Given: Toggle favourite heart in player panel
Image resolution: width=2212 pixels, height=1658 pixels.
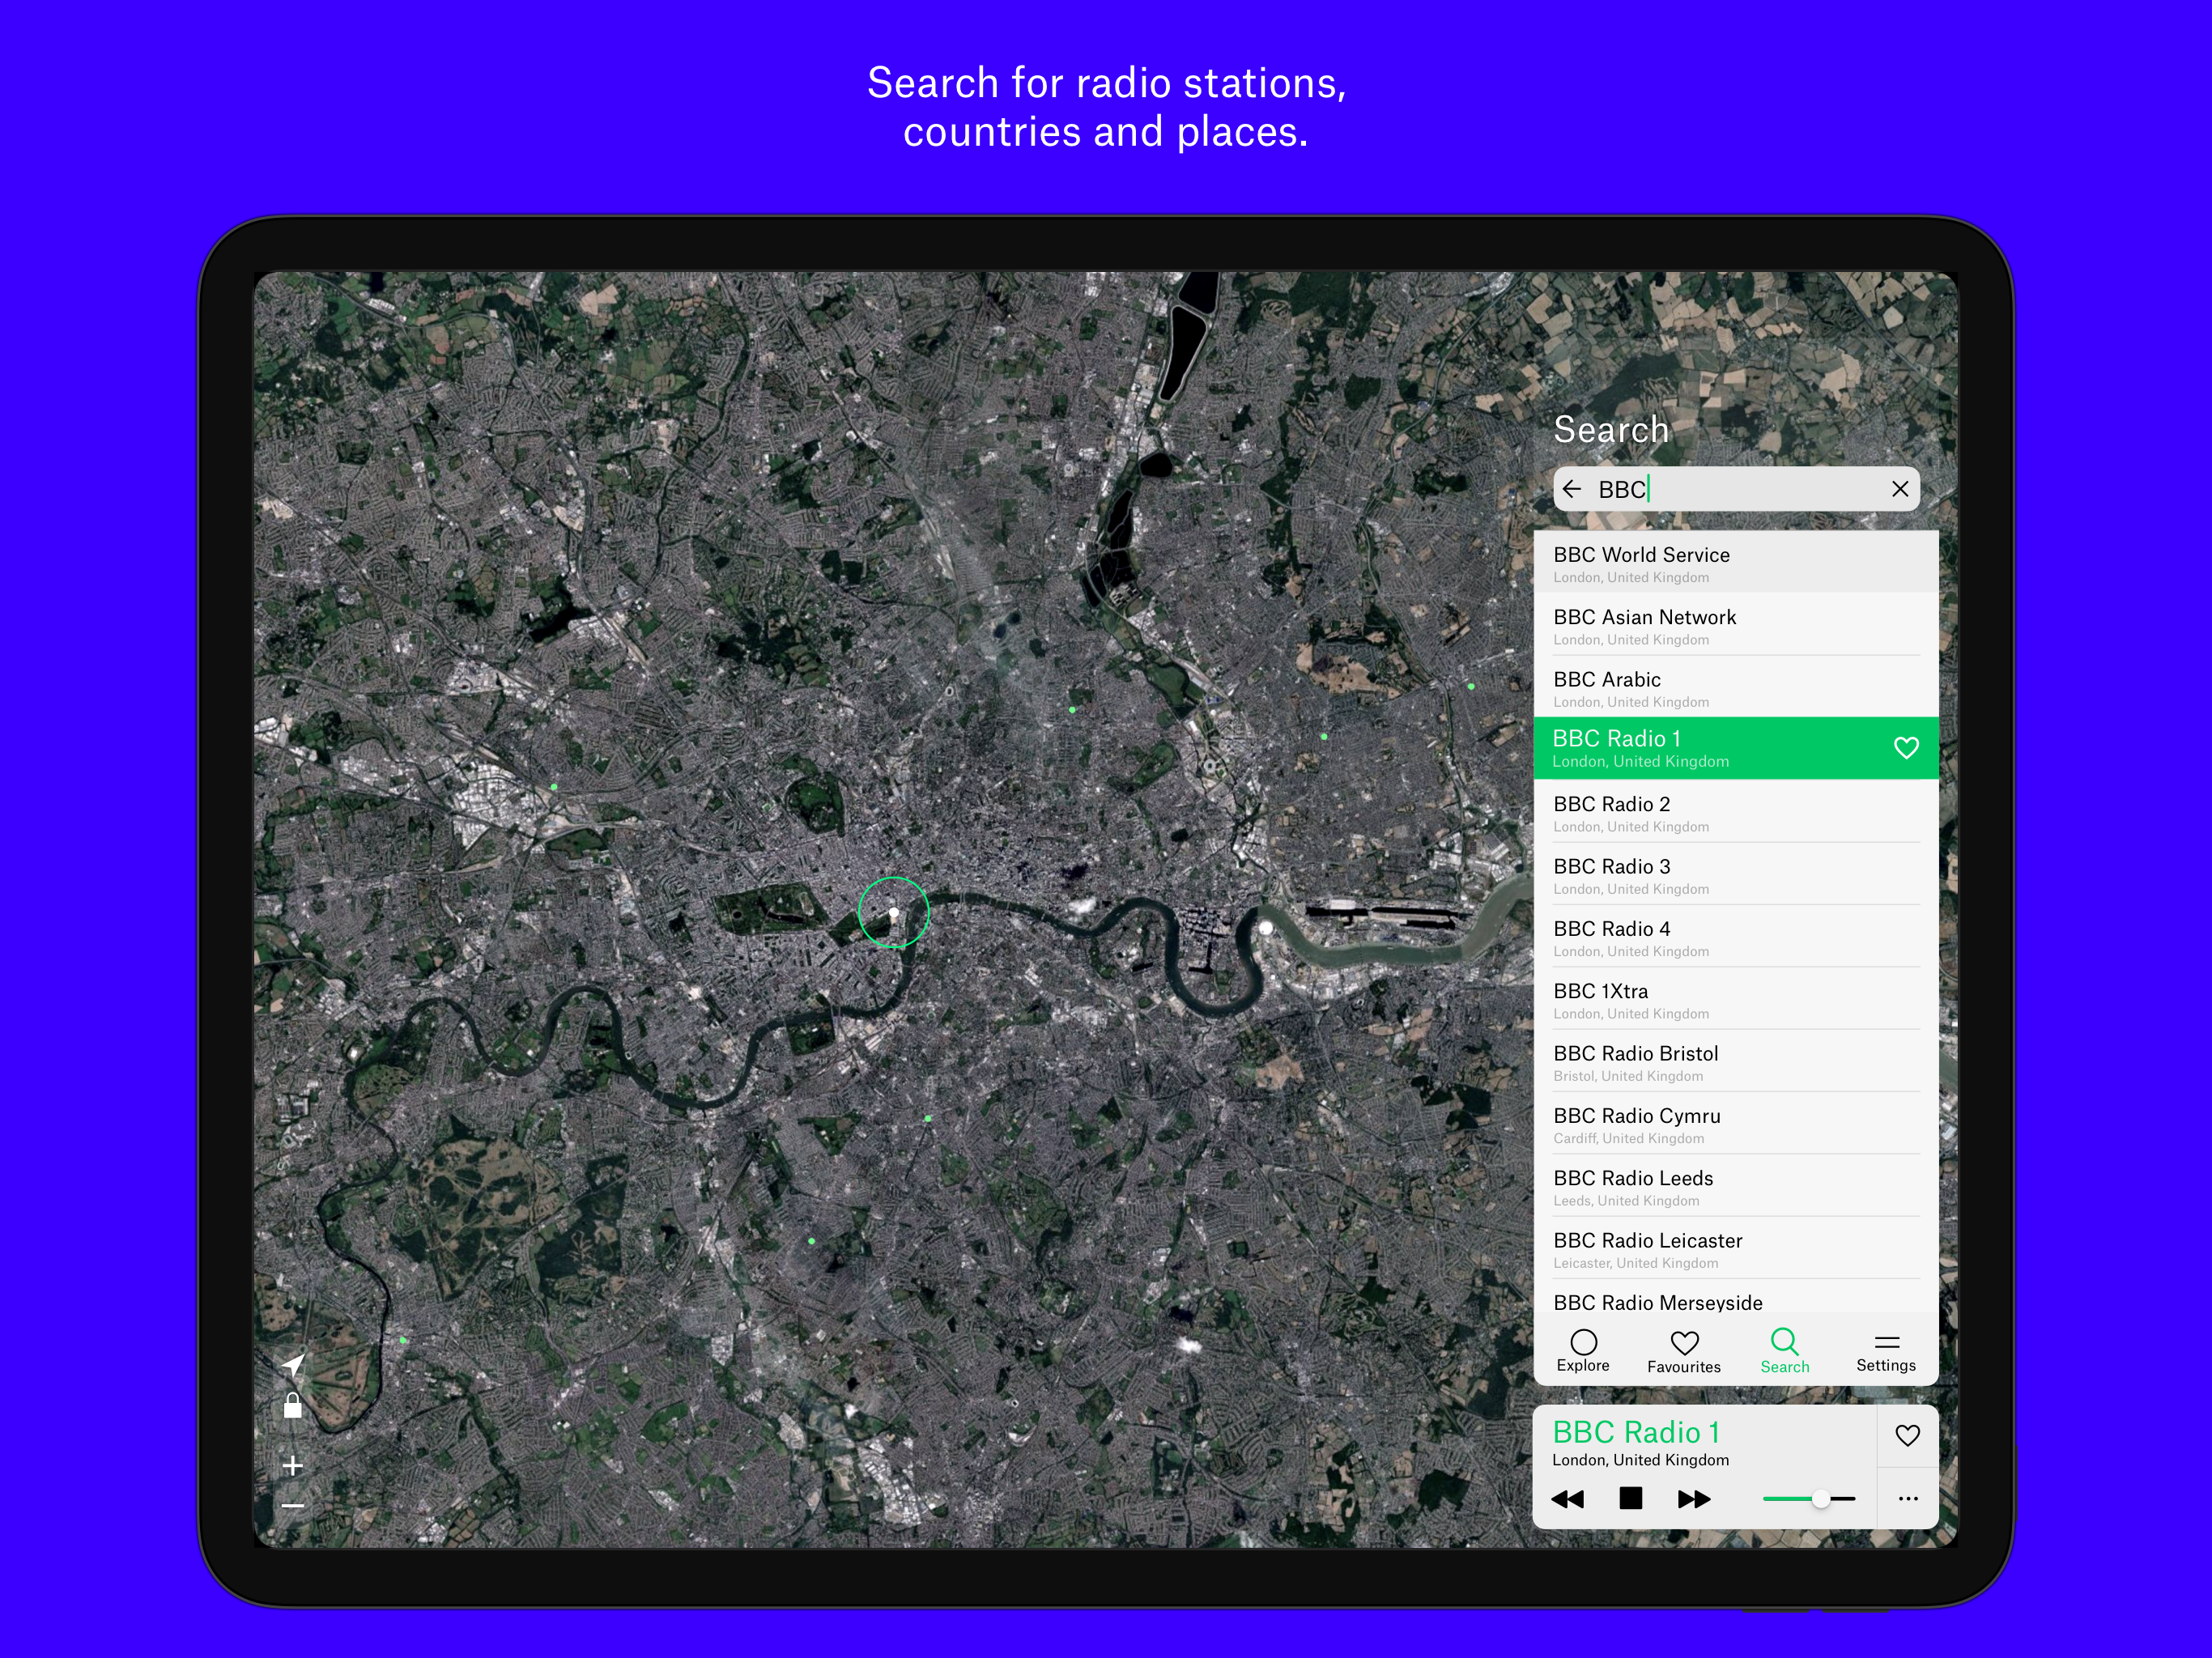Looking at the screenshot, I should pyautogui.click(x=1908, y=1436).
